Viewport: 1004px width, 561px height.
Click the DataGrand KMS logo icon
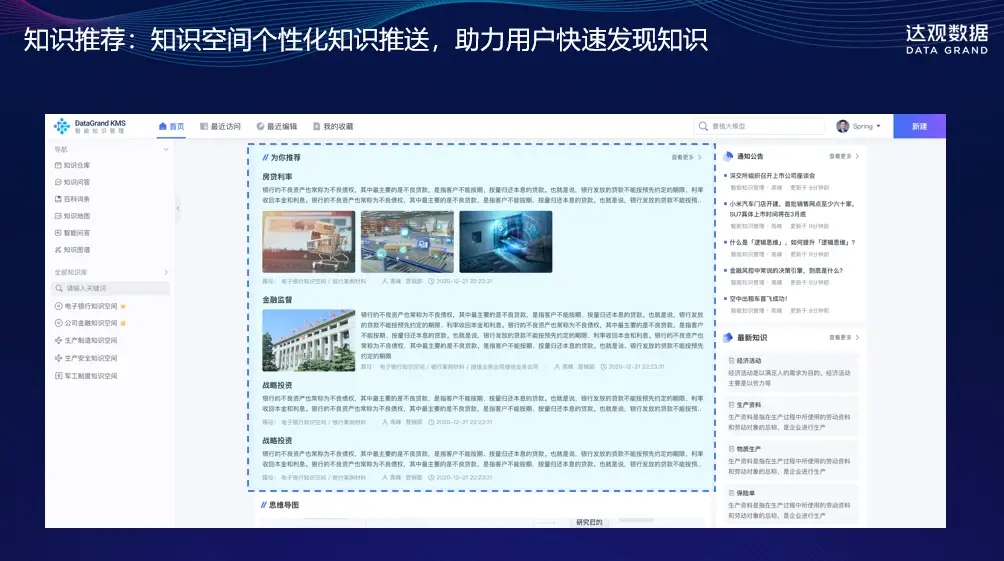tap(62, 126)
